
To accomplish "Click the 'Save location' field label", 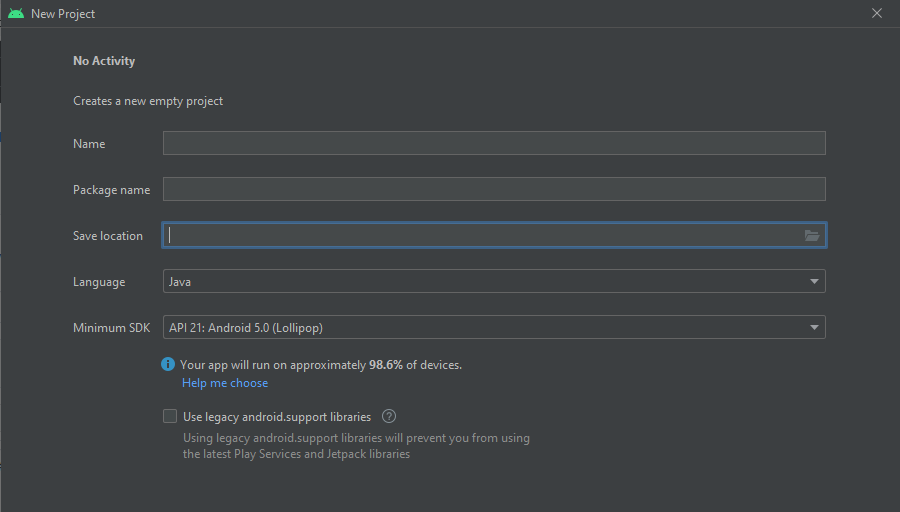I will coord(108,236).
